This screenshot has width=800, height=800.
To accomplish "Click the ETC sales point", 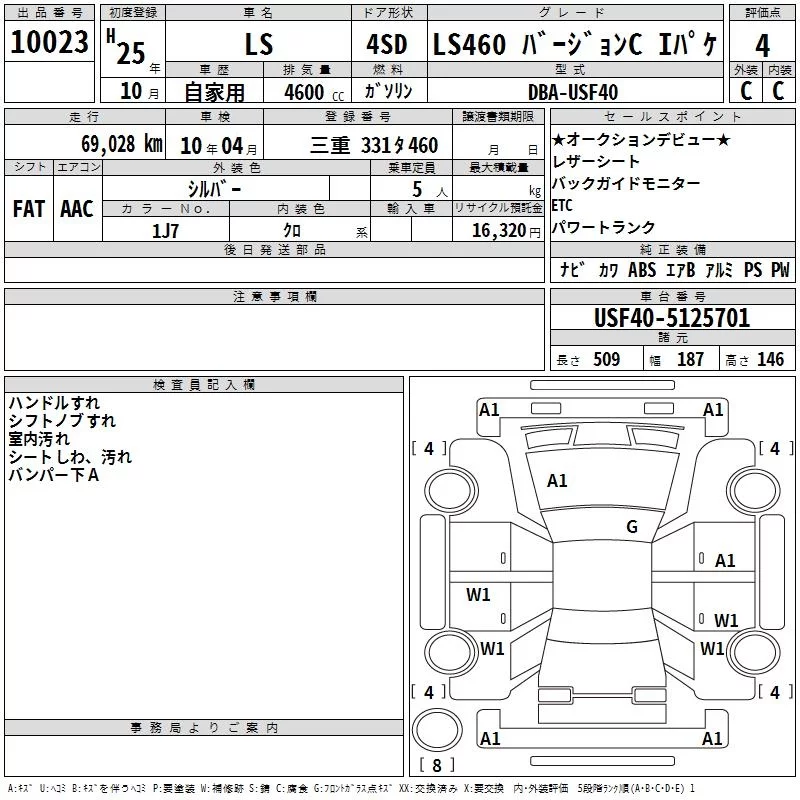I will click(x=562, y=205).
